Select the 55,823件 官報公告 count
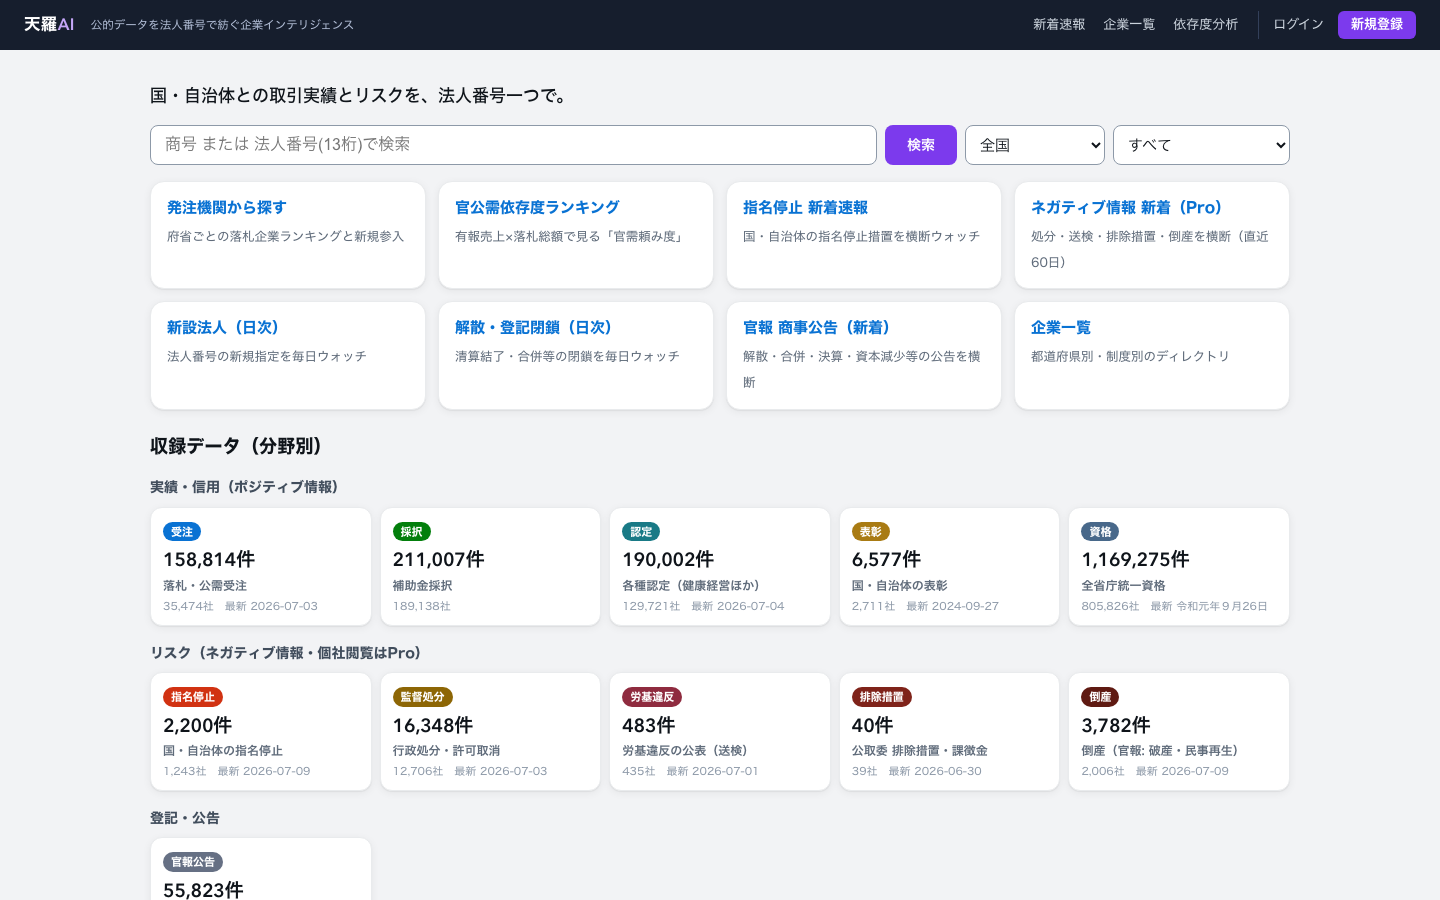Viewport: 1440px width, 900px height. click(203, 889)
